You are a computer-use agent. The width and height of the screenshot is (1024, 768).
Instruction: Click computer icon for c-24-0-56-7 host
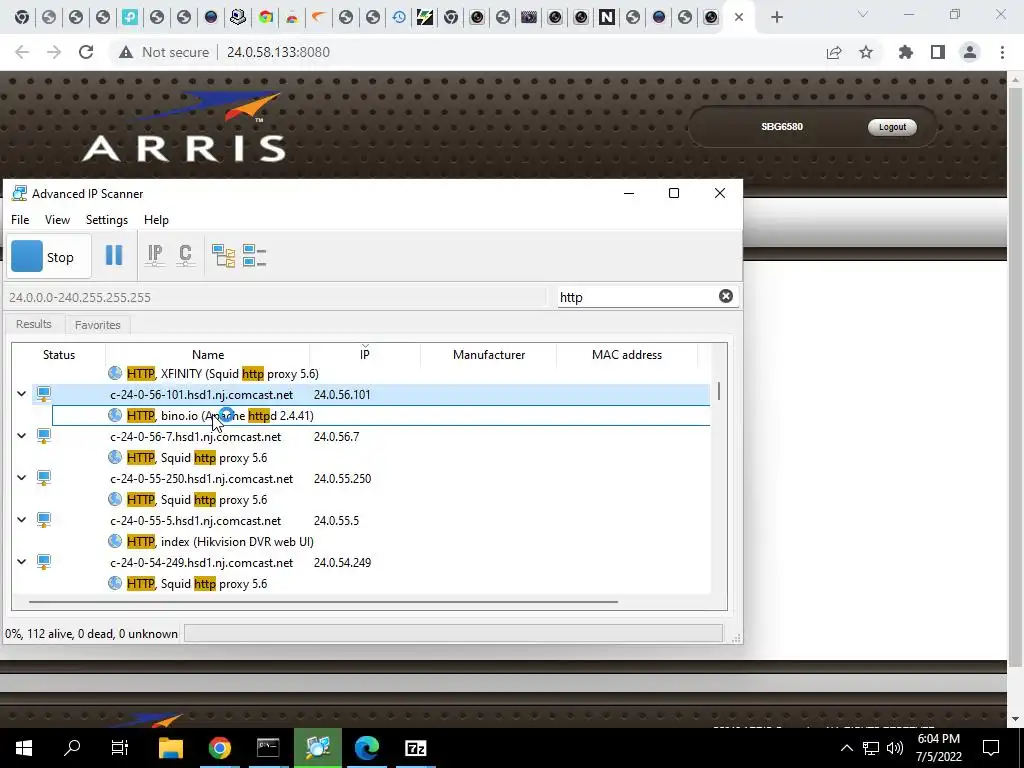click(x=44, y=436)
